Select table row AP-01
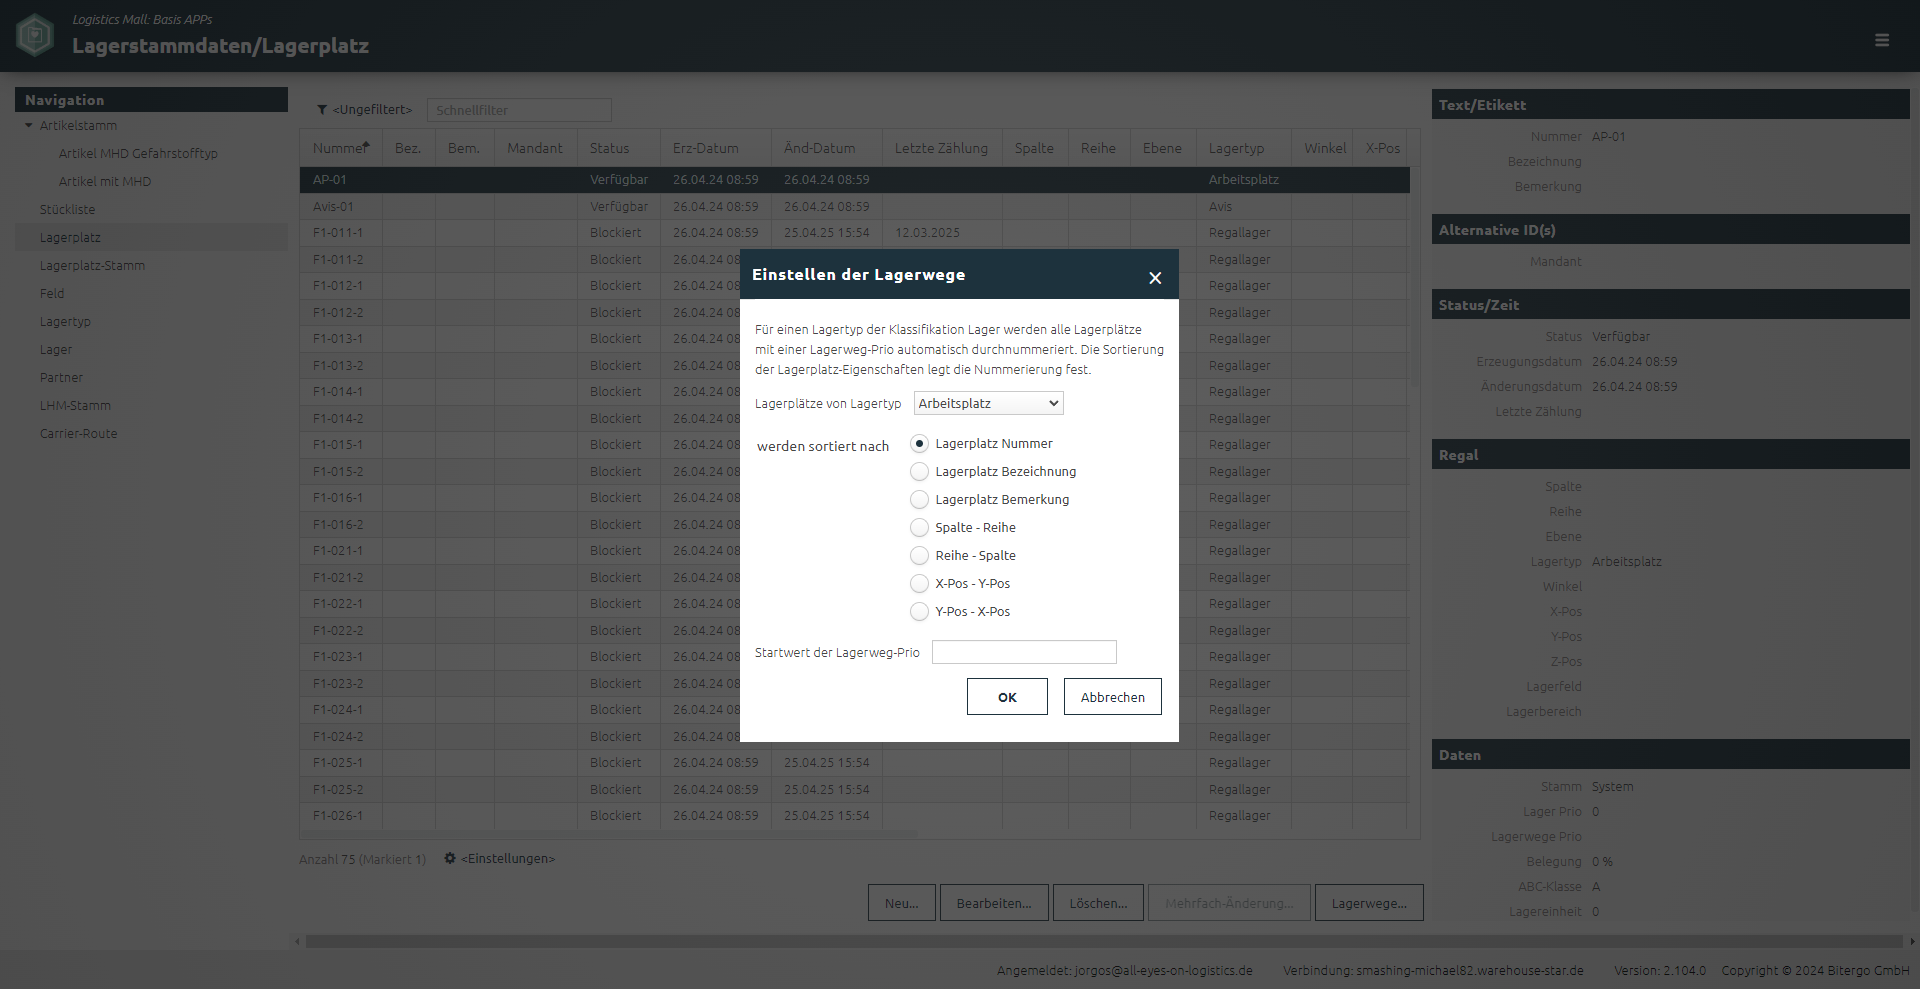The image size is (1920, 989). click(855, 180)
